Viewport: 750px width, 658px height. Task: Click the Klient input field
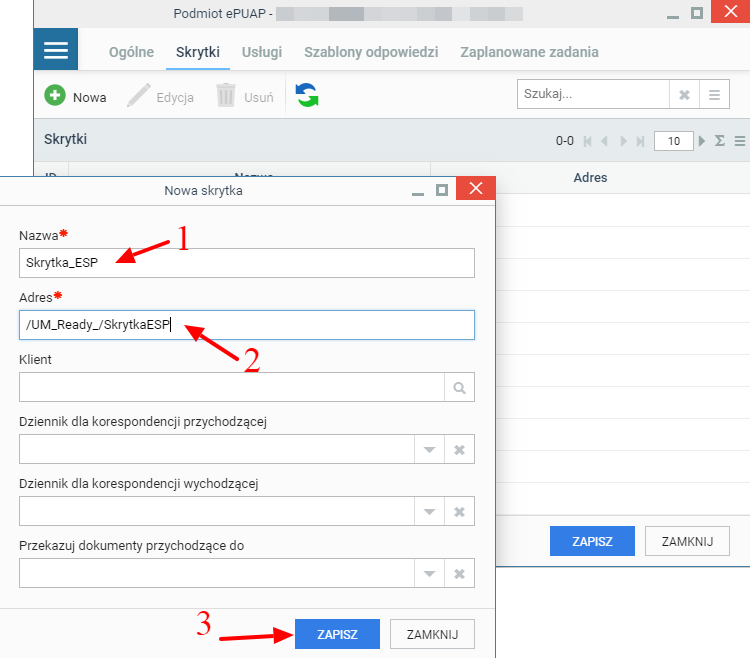[232, 387]
